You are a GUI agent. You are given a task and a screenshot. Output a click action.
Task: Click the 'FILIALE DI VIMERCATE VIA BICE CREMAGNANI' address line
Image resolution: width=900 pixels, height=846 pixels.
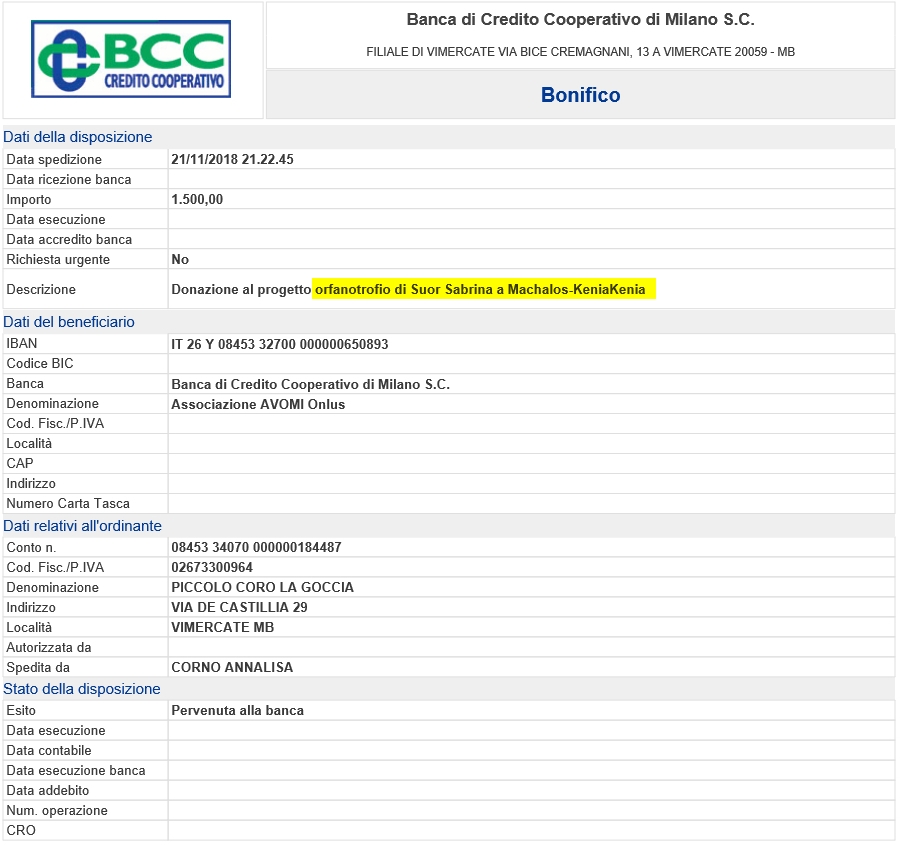[x=580, y=52]
